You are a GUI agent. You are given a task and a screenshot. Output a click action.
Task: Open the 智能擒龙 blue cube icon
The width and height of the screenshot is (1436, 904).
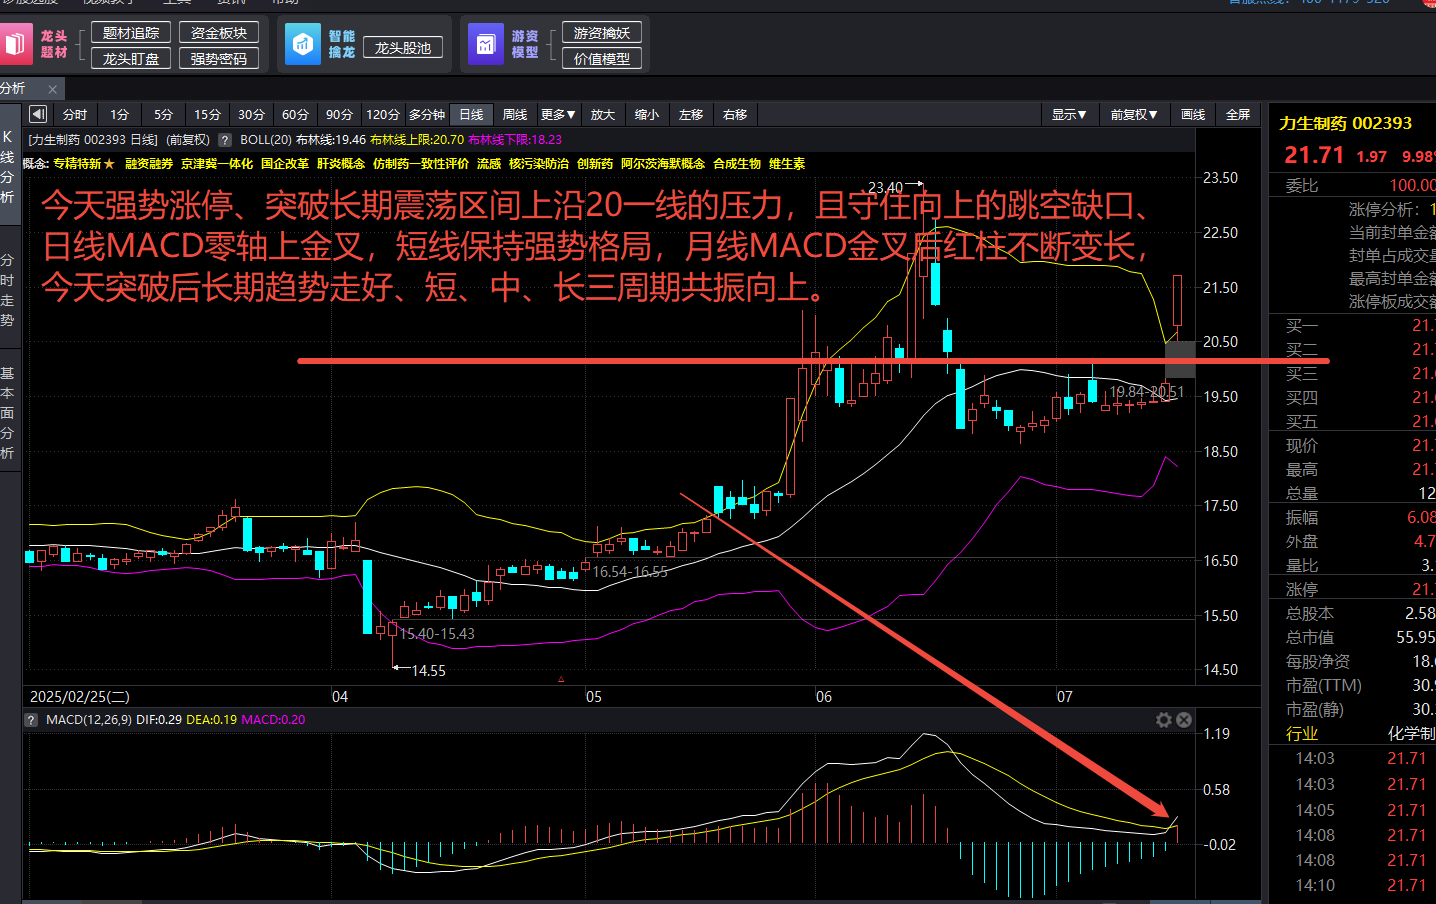pos(302,44)
